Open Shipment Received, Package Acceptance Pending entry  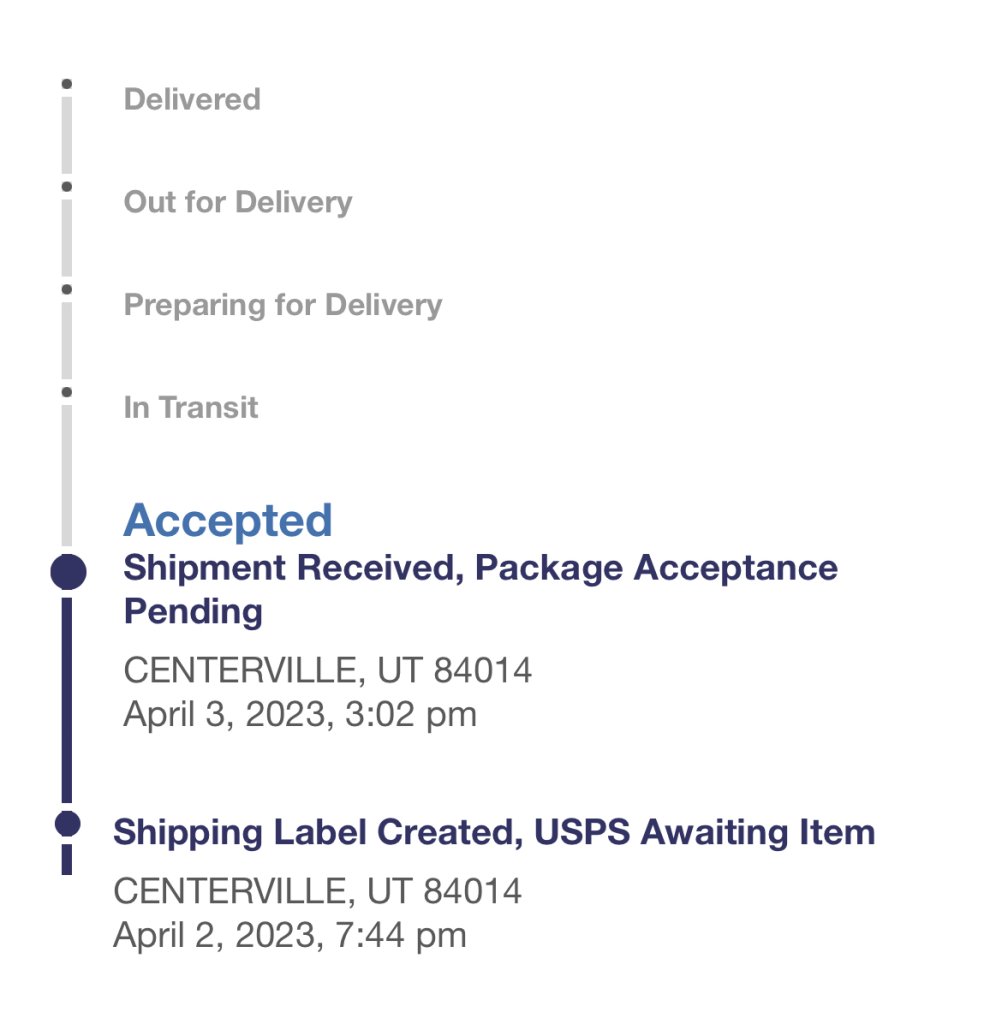coord(480,589)
